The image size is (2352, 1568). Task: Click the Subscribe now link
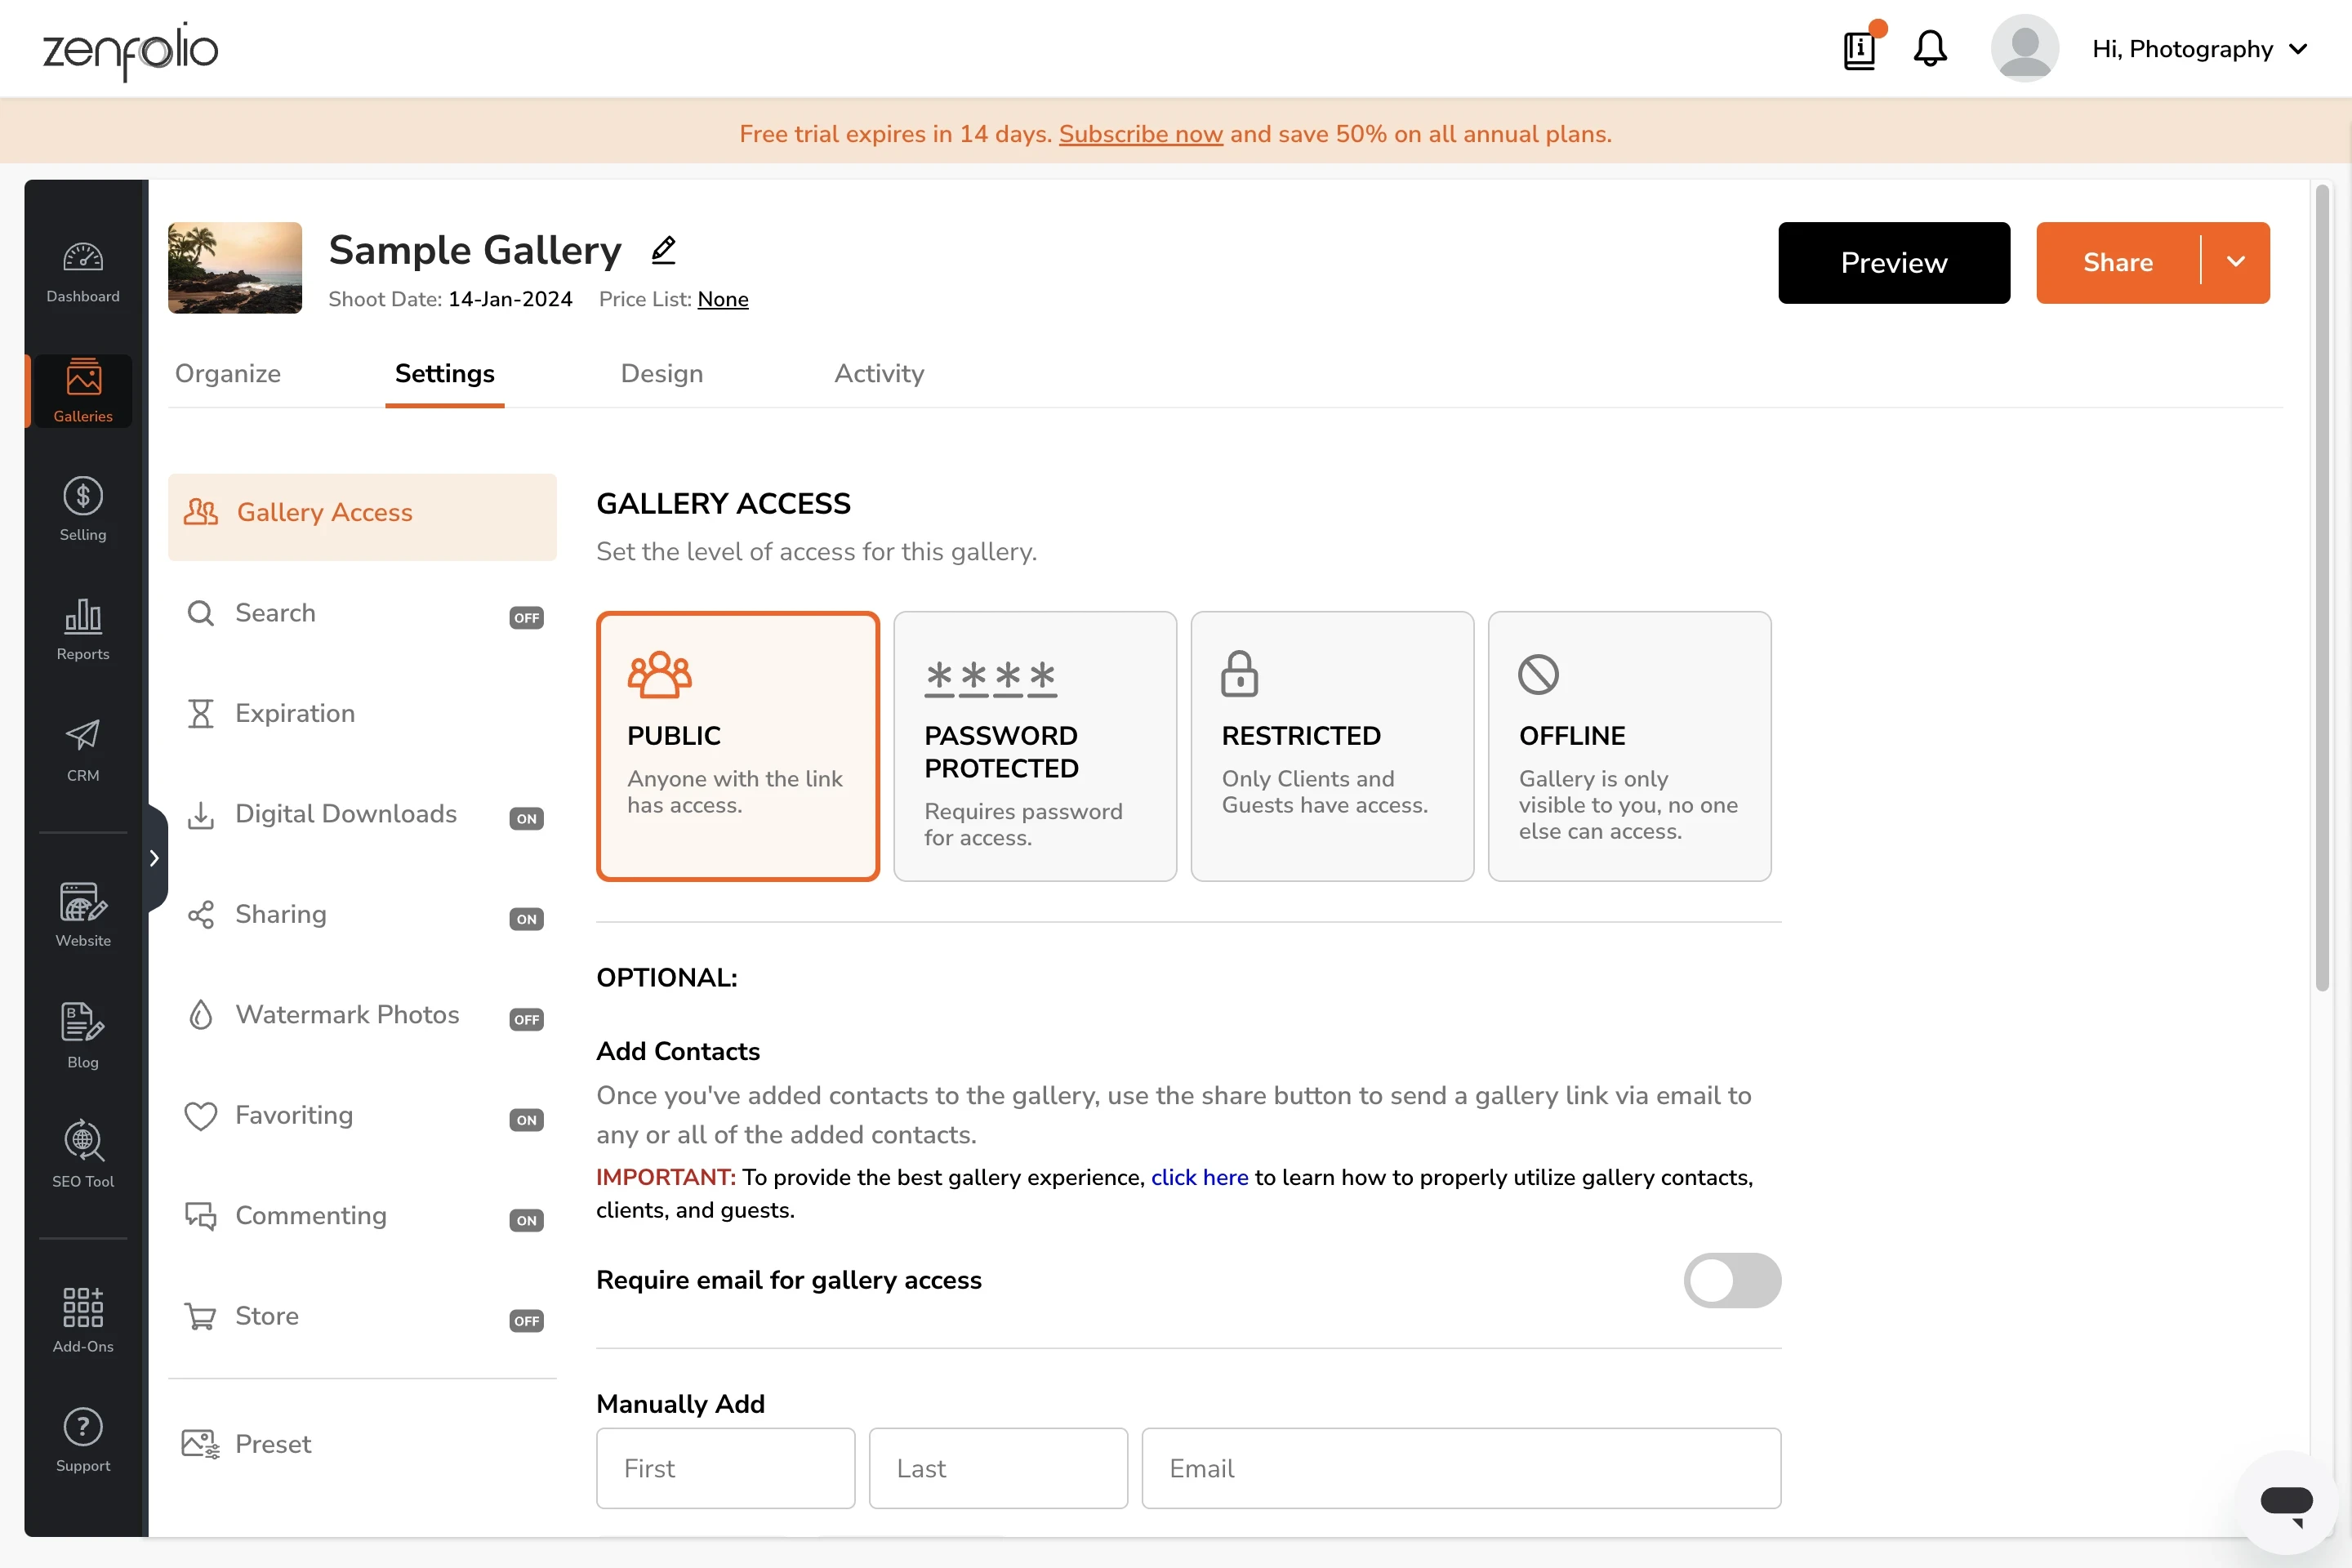(x=1140, y=134)
